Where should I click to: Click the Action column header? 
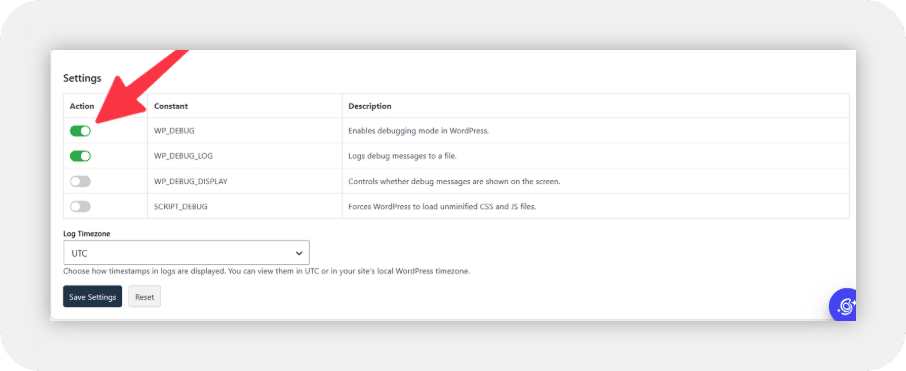[81, 106]
